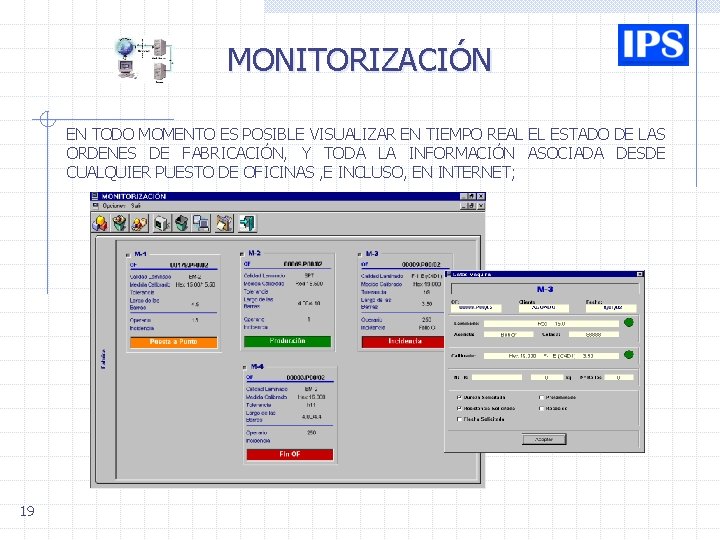Click the M-2 machine heading
The width and height of the screenshot is (720, 540).
(x=254, y=253)
